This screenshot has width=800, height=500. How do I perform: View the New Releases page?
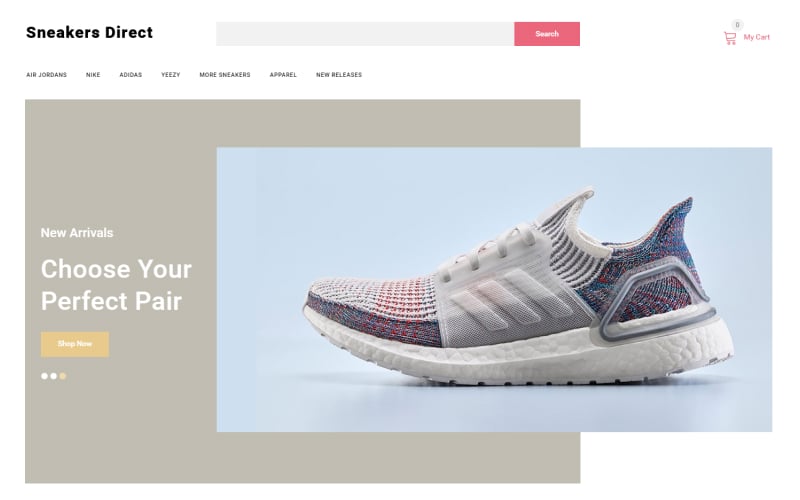(339, 74)
